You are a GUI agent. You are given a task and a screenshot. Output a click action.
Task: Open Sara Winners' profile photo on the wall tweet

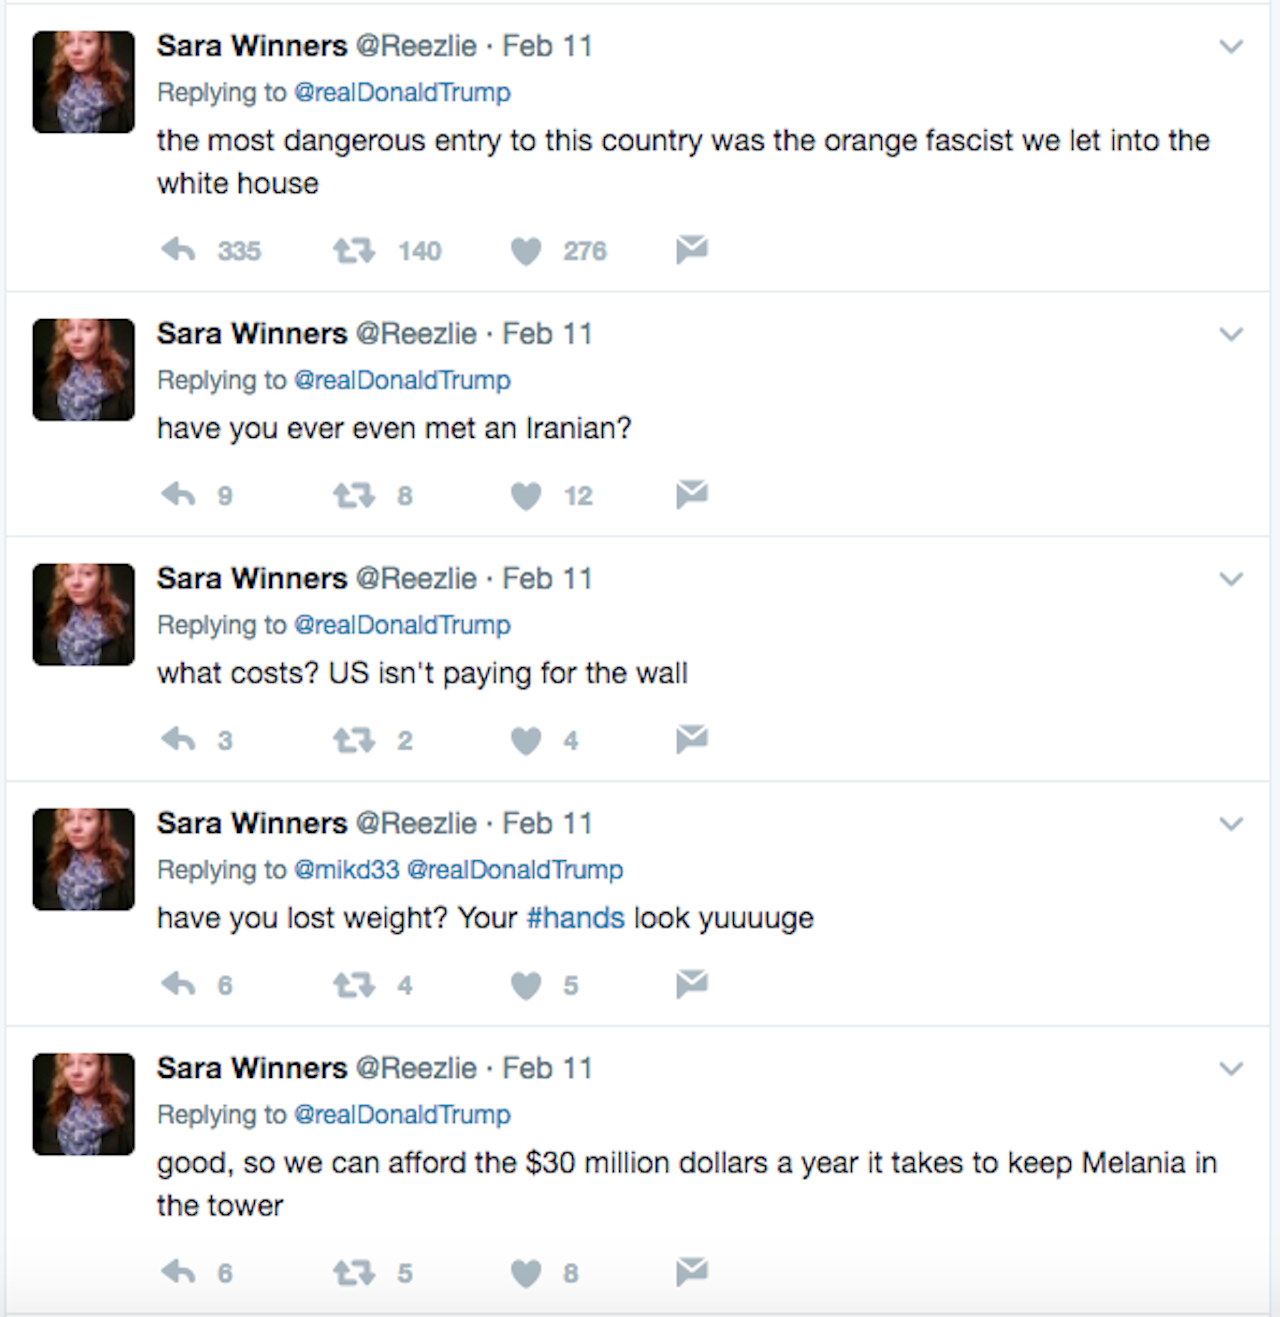[83, 614]
